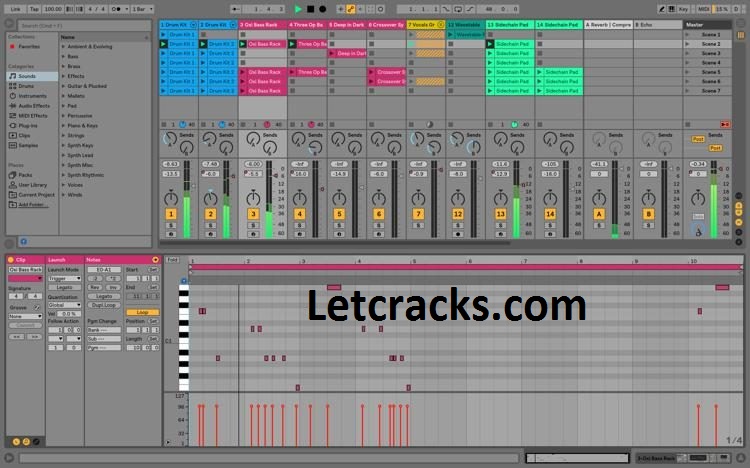Click the Fold button in the note editor
Screen dimensions: 750x468
pos(172,260)
